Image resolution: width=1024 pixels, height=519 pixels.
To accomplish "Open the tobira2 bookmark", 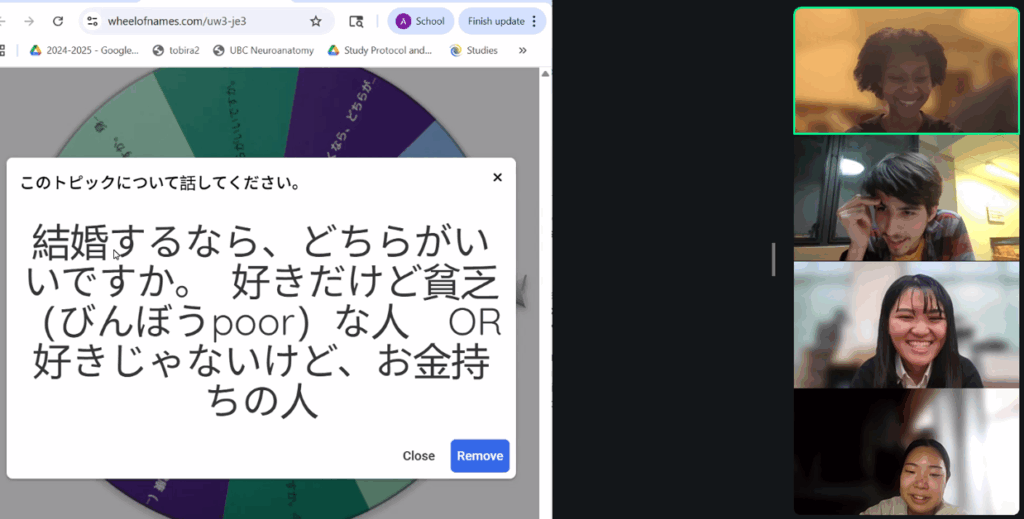I will 176,50.
